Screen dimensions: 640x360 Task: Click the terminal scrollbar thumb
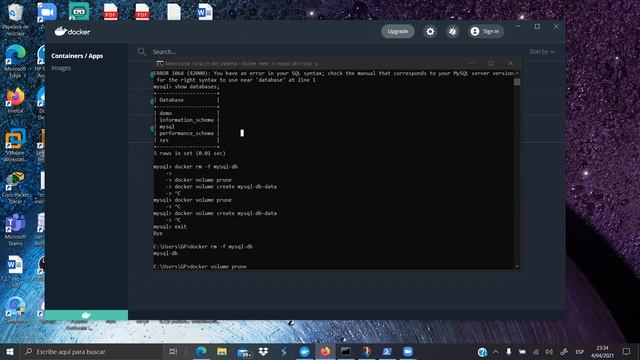517,82
